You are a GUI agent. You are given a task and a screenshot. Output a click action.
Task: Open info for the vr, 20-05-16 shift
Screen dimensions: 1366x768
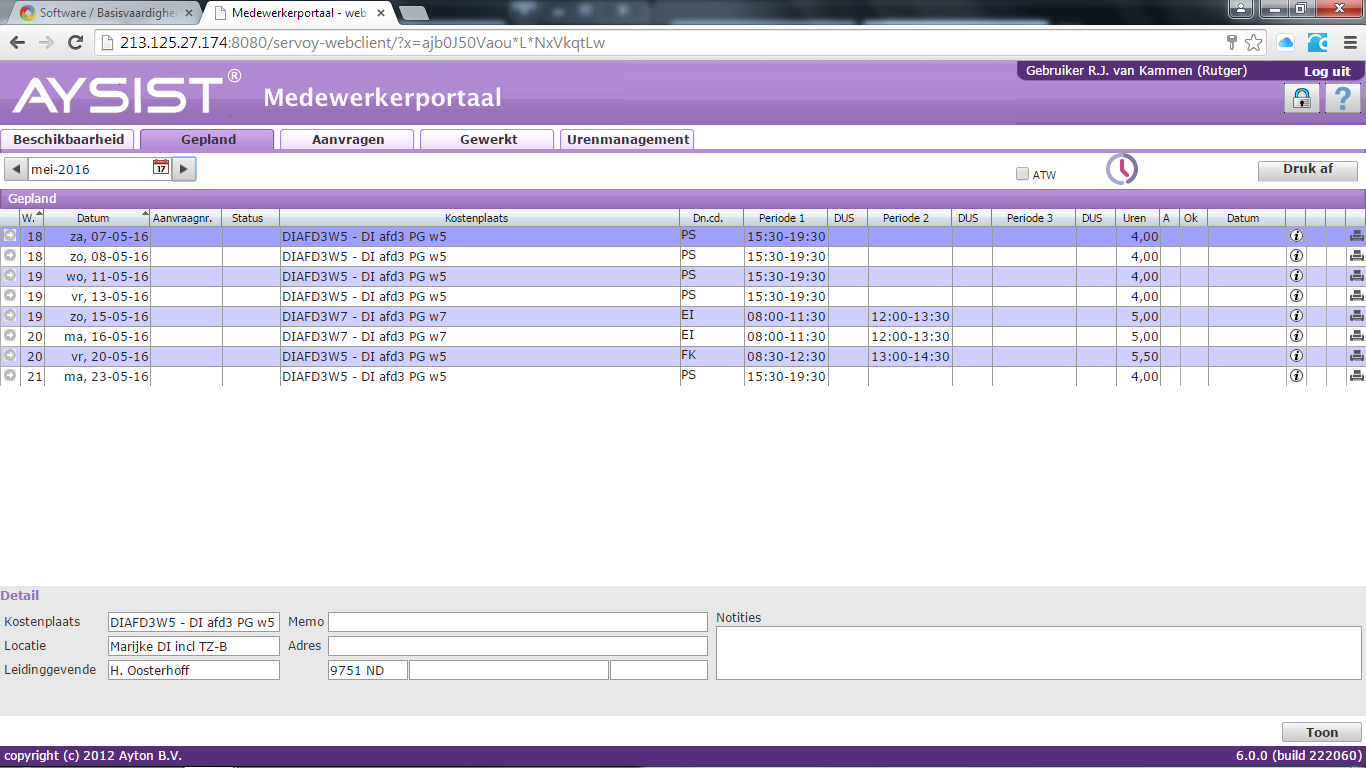tap(1296, 356)
